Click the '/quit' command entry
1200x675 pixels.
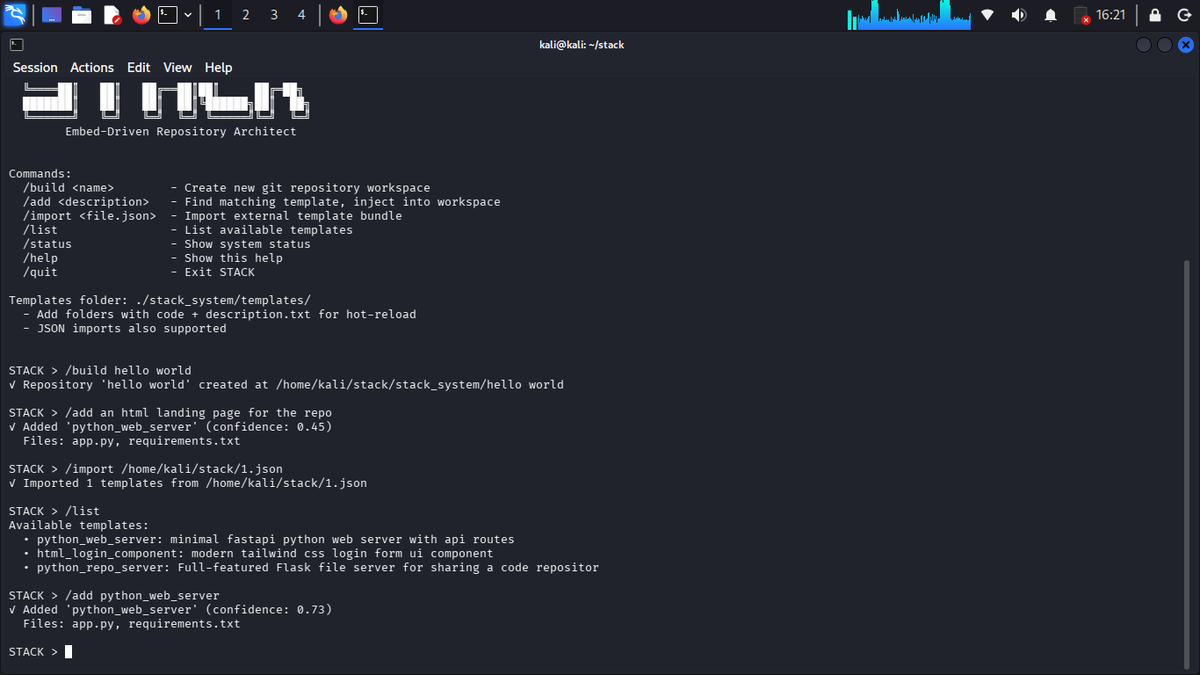coord(40,271)
